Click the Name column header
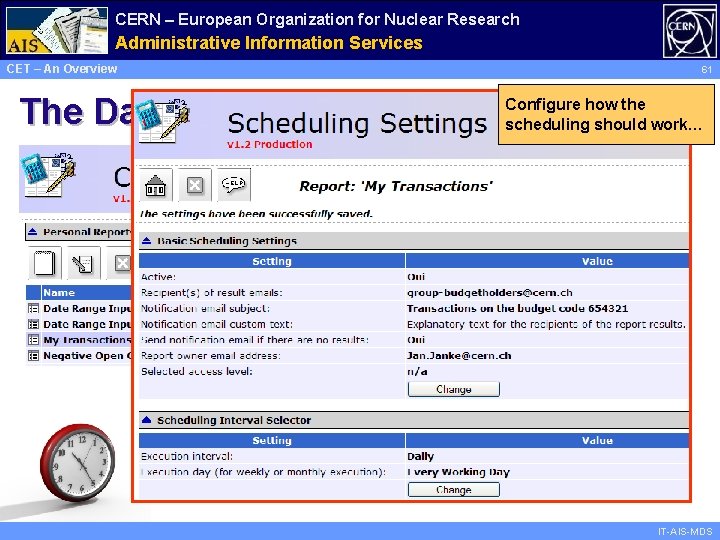The width and height of the screenshot is (720, 540). (59, 292)
